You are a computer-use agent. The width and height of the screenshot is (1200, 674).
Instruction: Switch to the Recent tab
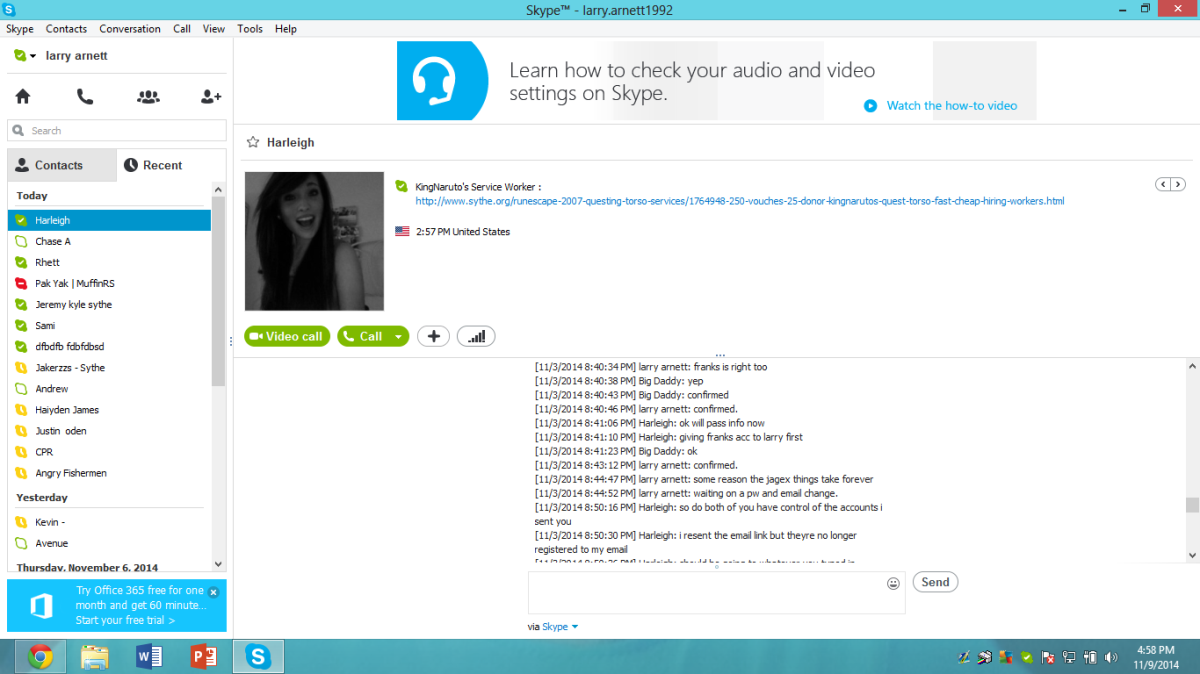172,165
